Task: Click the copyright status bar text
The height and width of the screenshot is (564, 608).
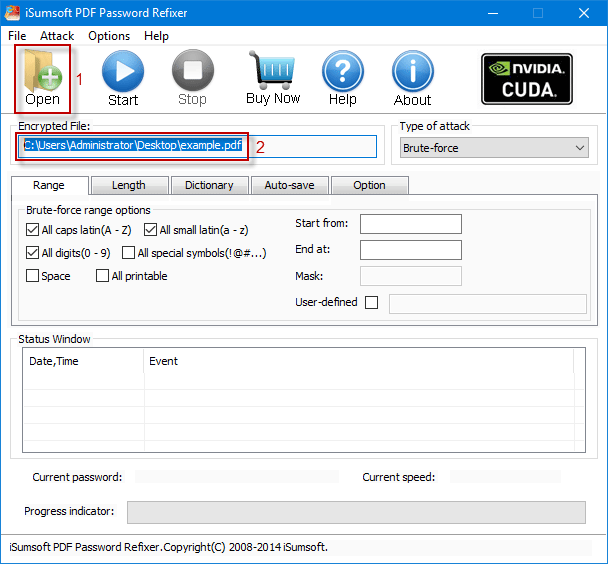Action: click(x=168, y=547)
